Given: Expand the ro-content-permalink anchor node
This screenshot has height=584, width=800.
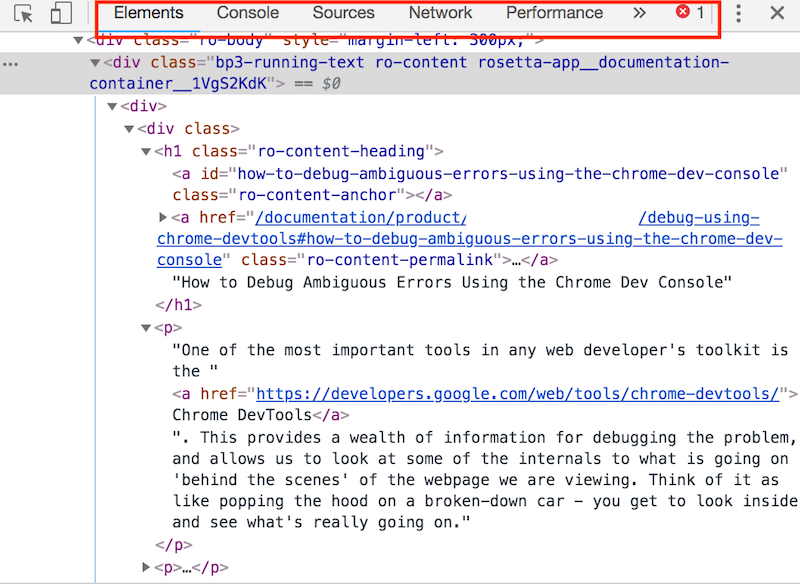Looking at the screenshot, I should pos(163,217).
